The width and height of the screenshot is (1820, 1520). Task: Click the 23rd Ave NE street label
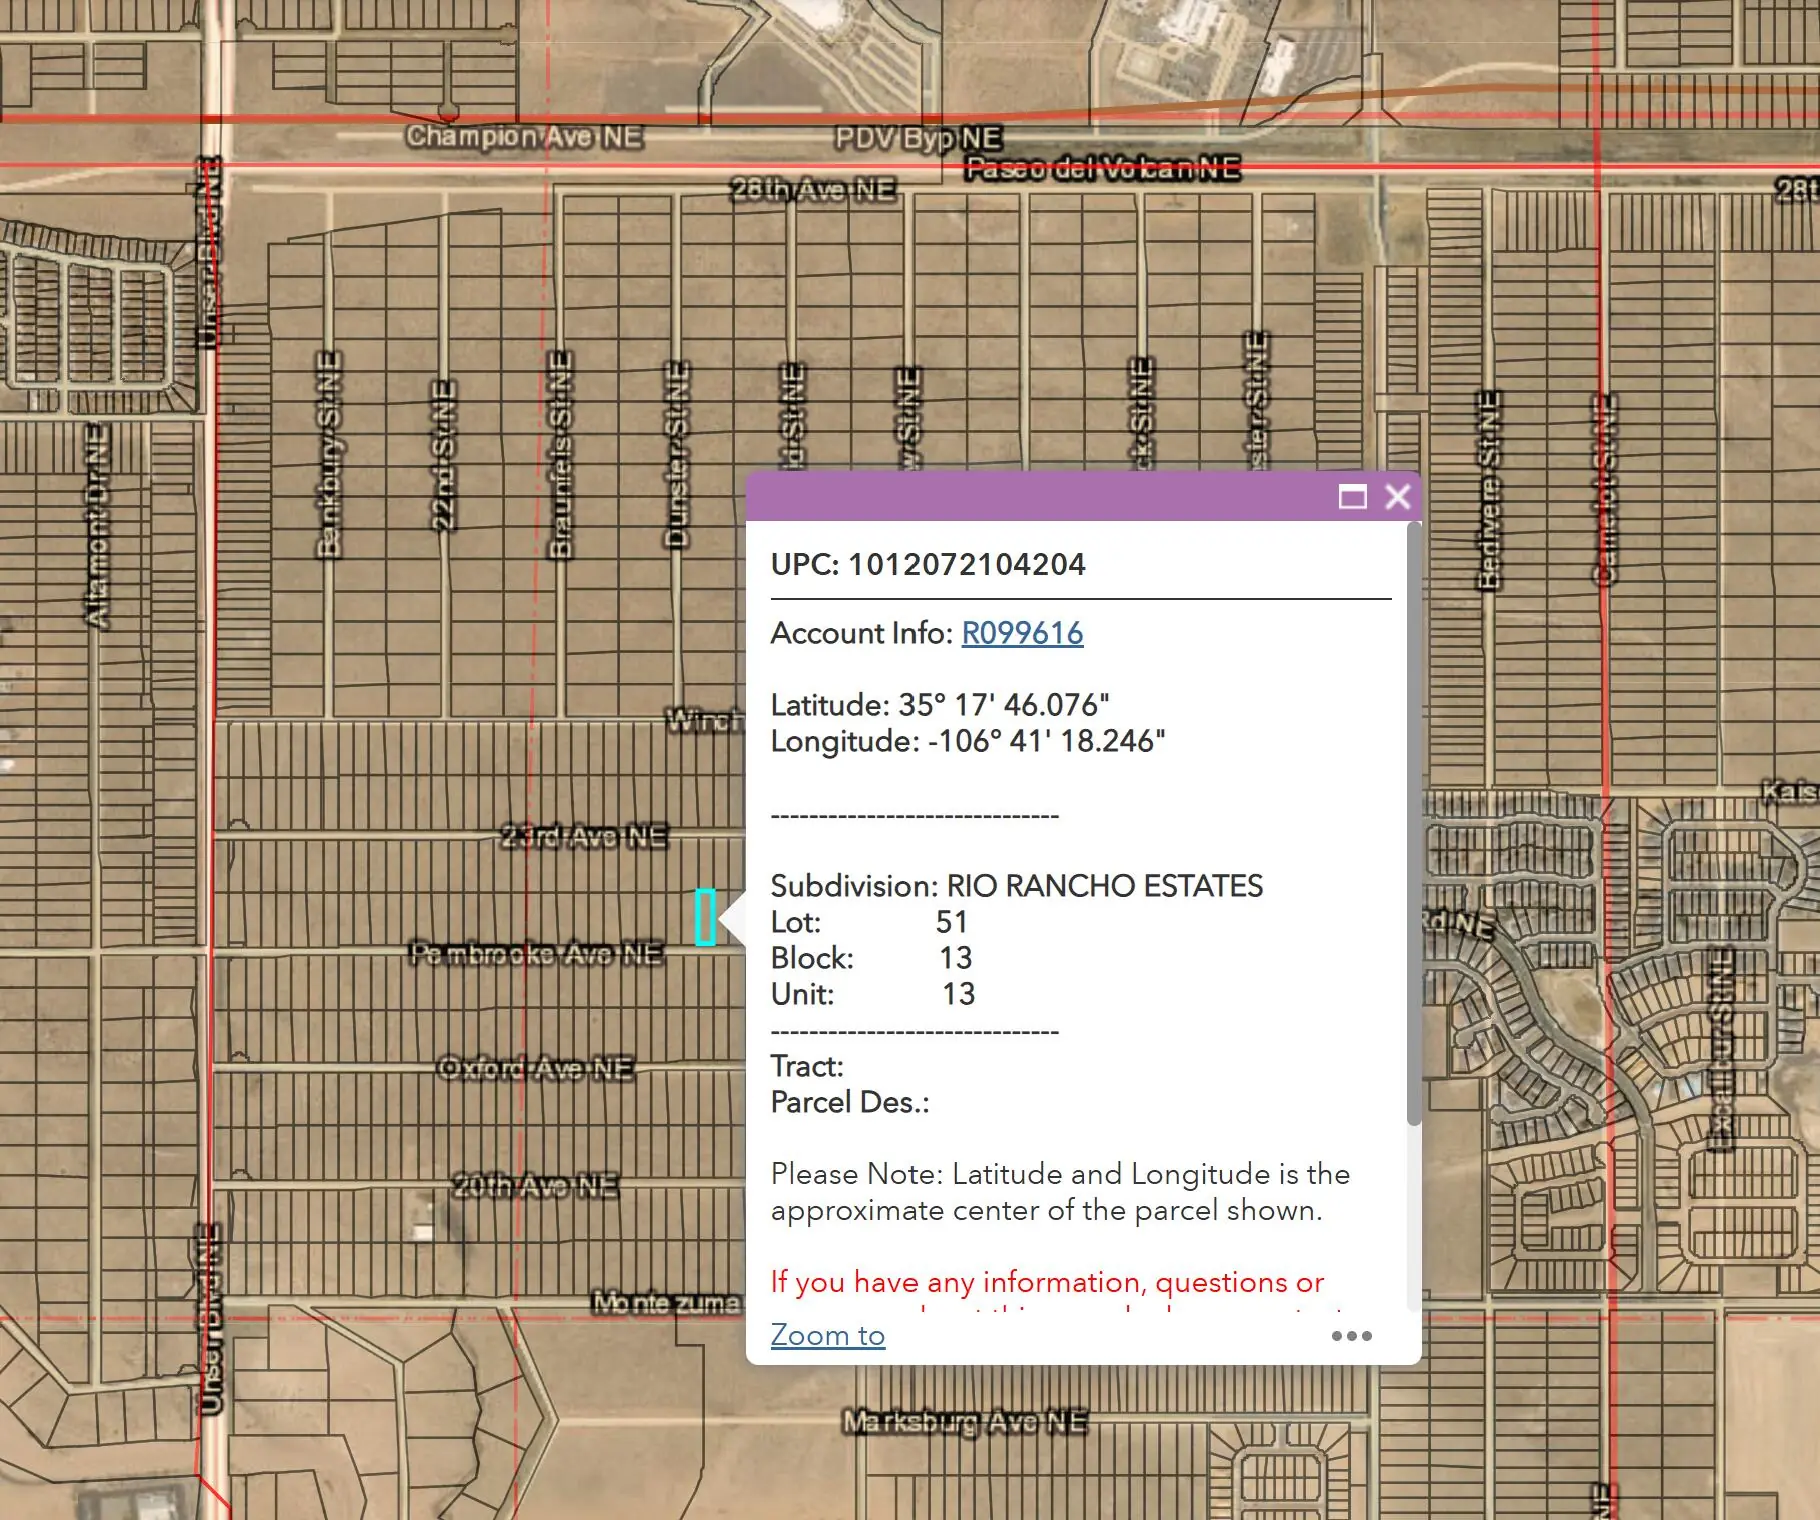pyautogui.click(x=584, y=836)
